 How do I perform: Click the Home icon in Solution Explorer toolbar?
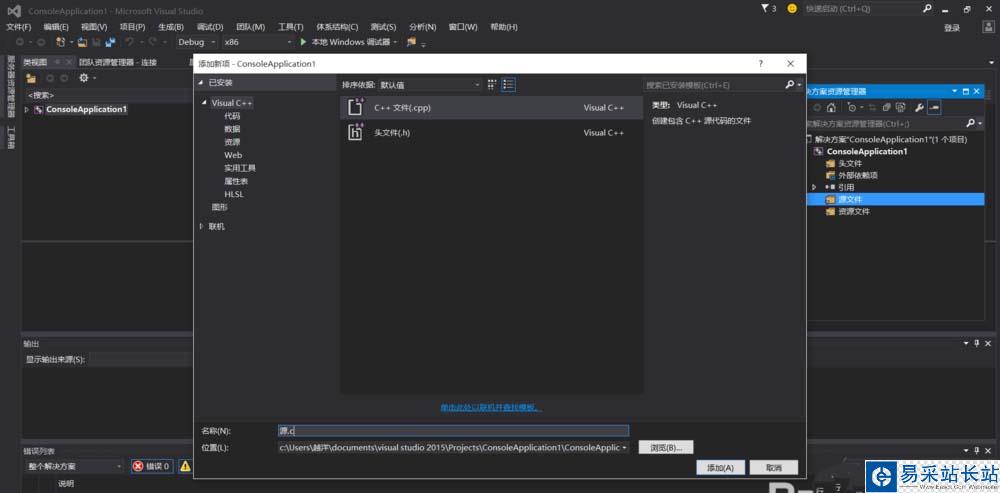(x=831, y=107)
